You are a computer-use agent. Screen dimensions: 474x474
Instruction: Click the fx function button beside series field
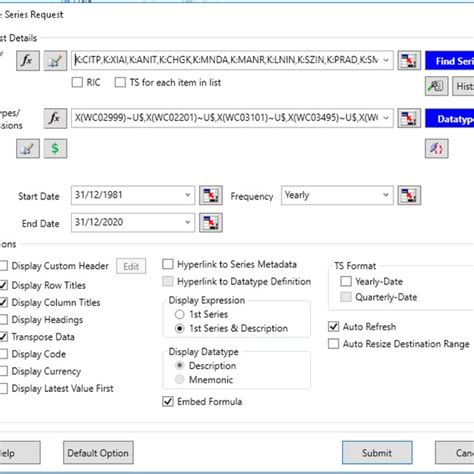(28, 60)
